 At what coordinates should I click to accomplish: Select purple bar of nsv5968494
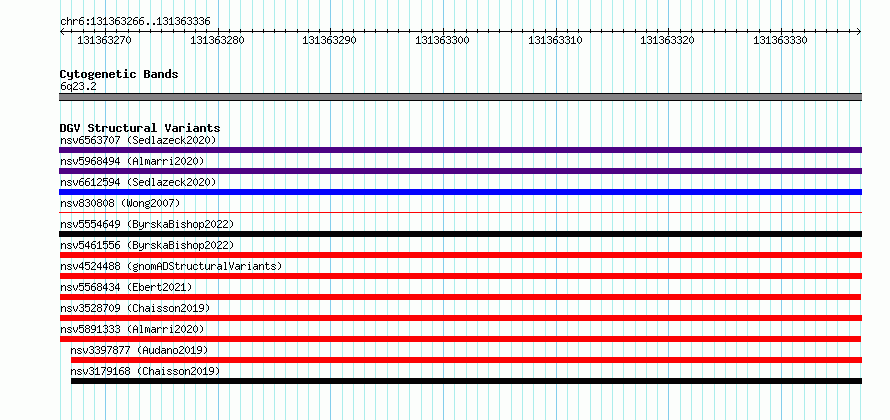[460, 171]
